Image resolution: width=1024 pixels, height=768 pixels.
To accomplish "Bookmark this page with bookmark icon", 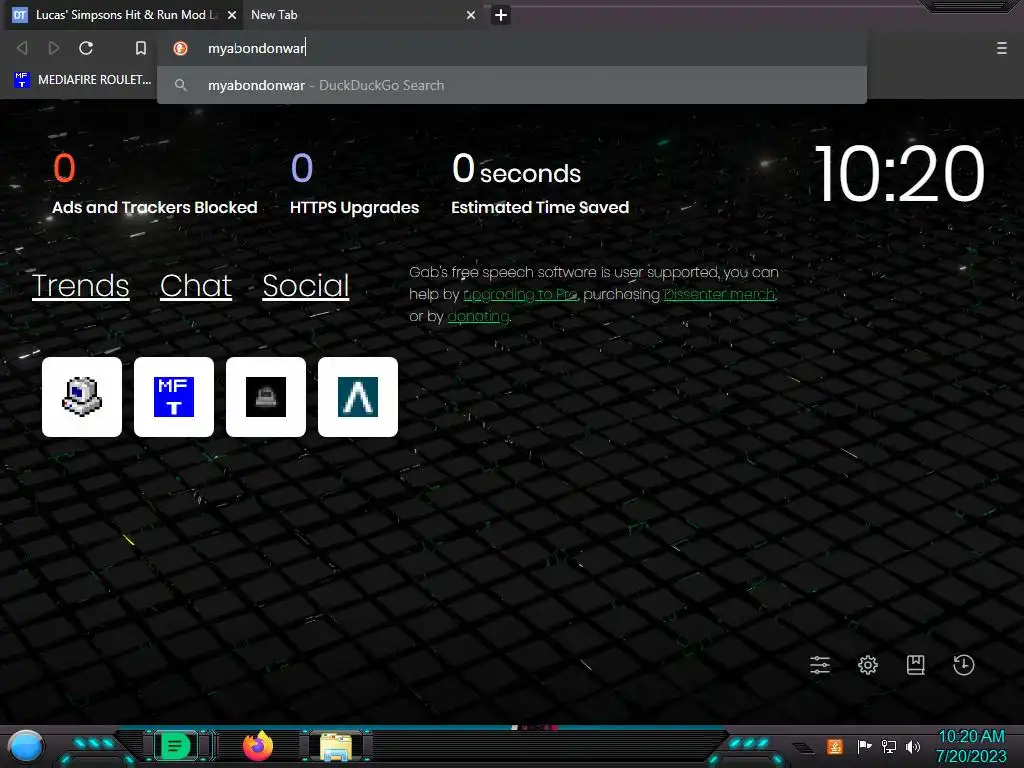I will click(x=140, y=48).
